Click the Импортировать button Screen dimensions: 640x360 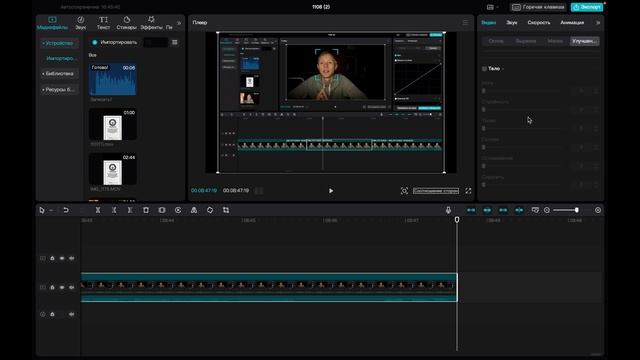pyautogui.click(x=114, y=42)
